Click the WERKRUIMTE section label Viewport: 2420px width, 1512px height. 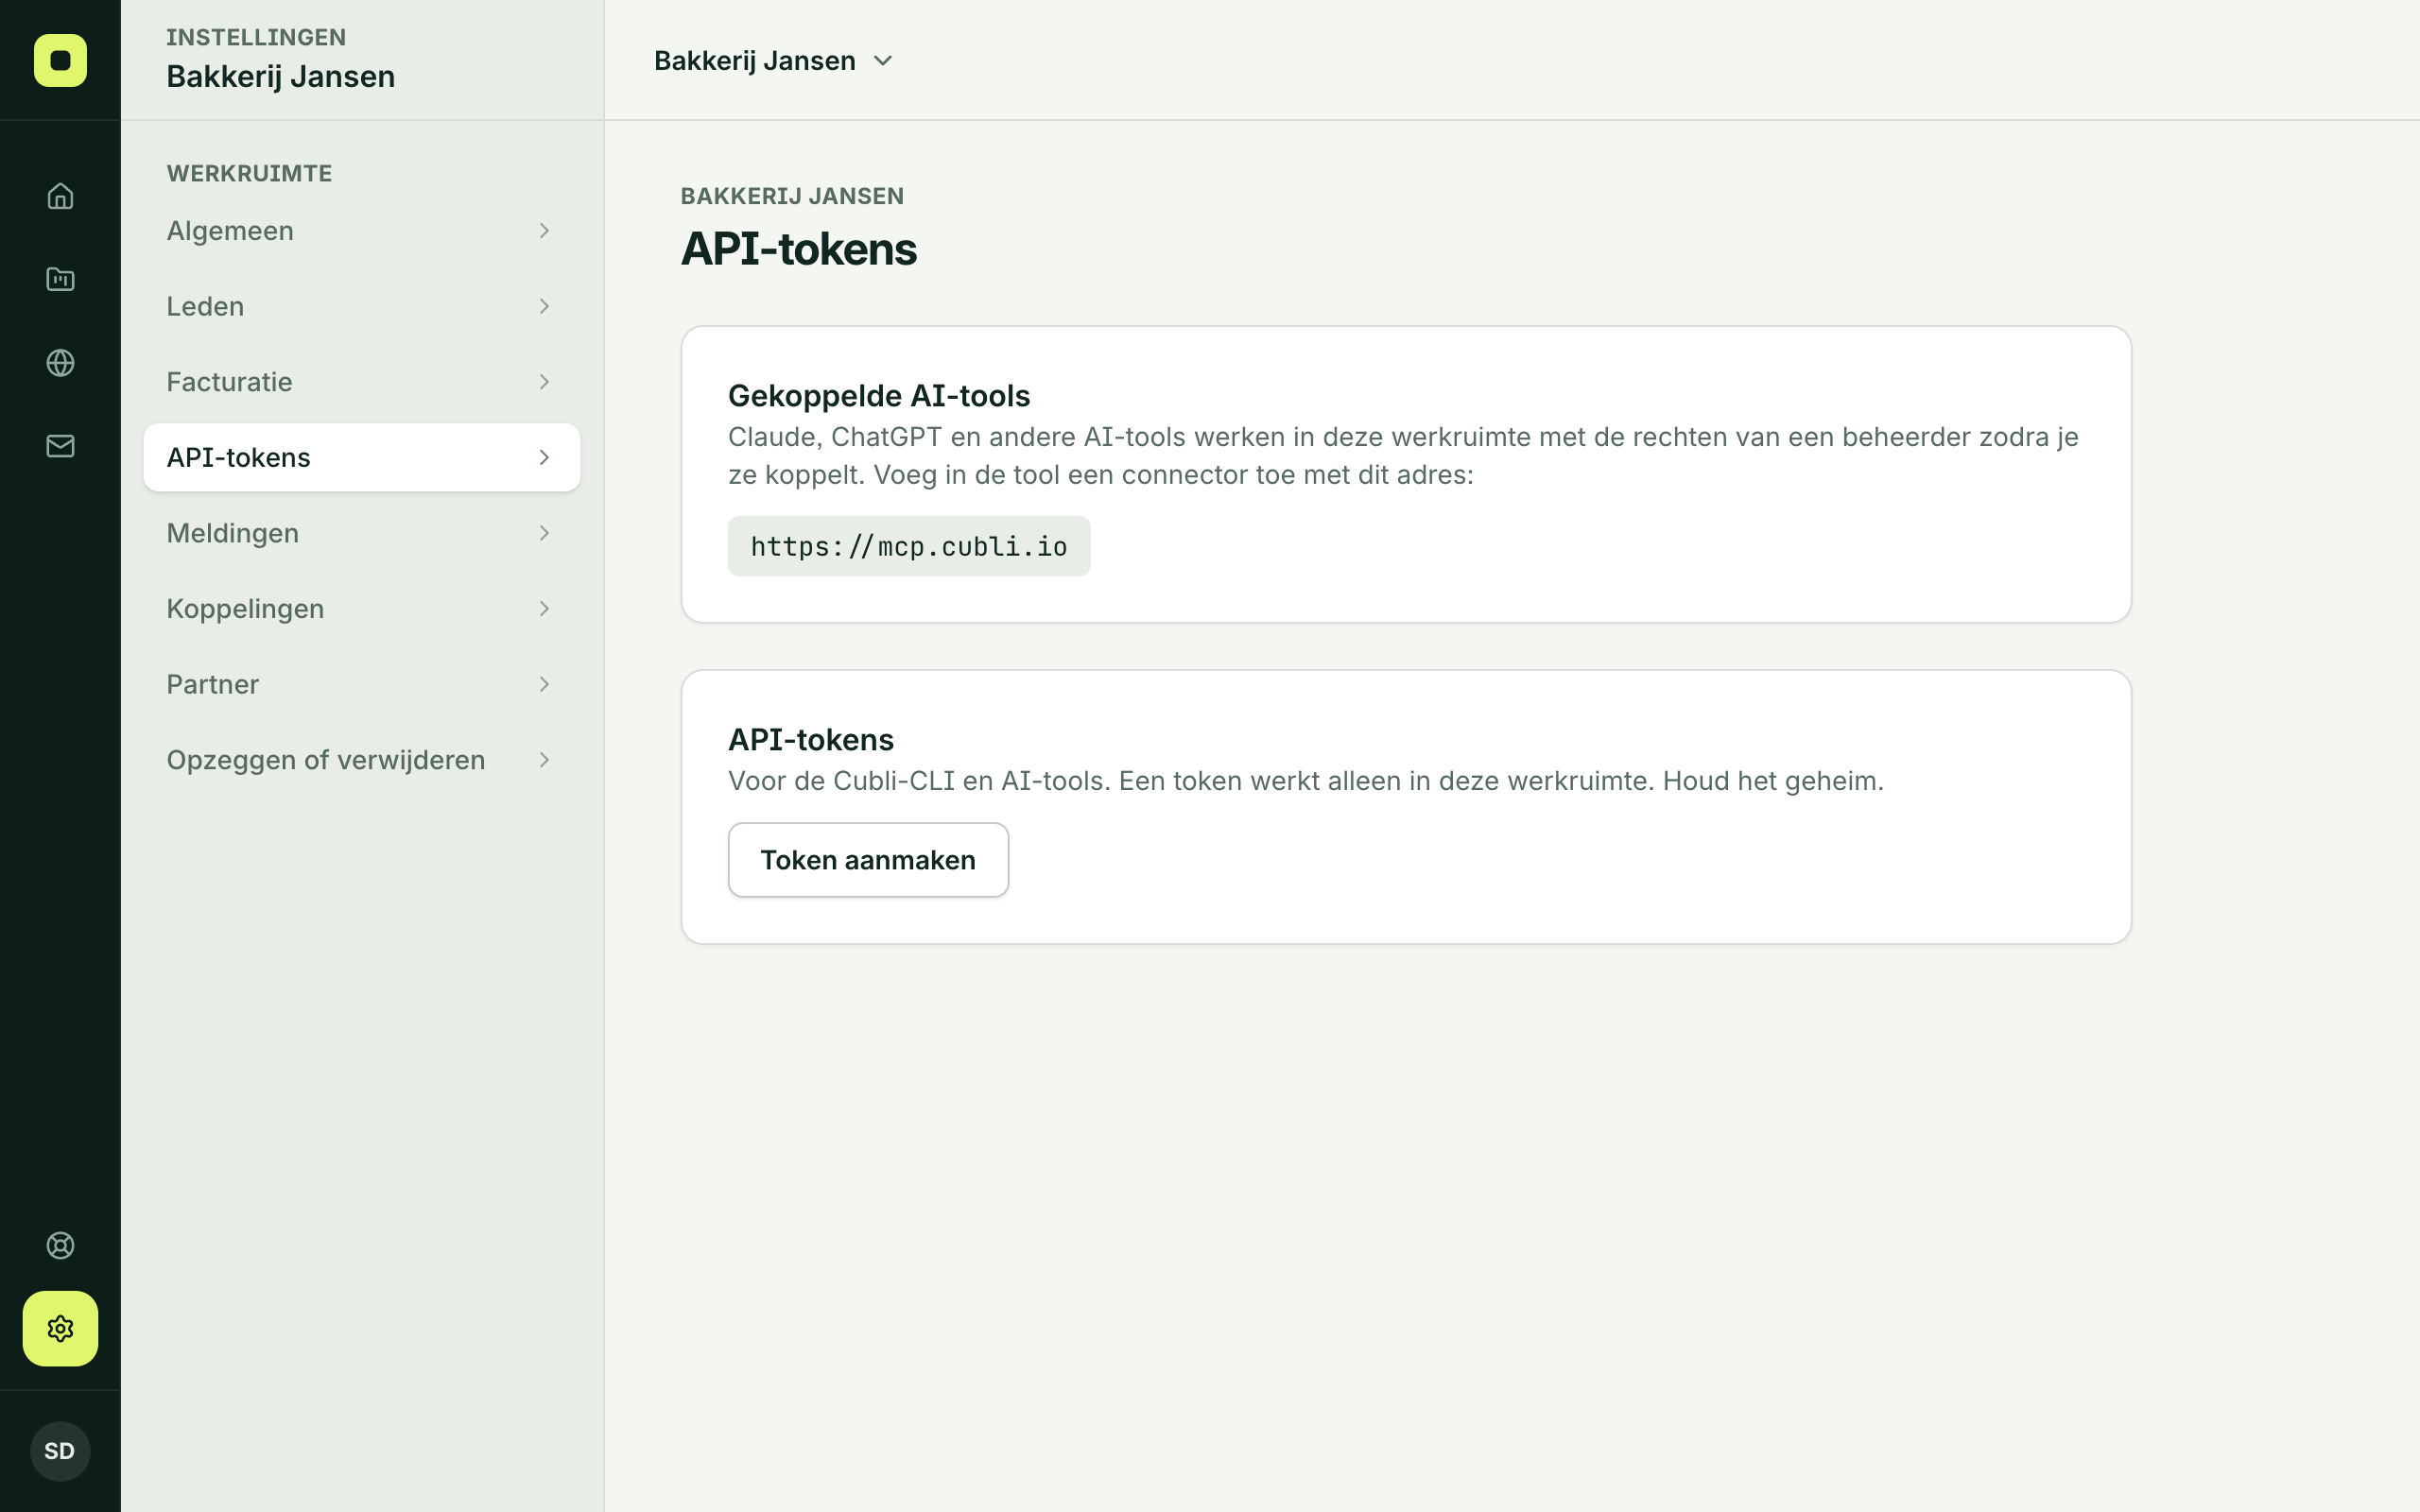[249, 173]
